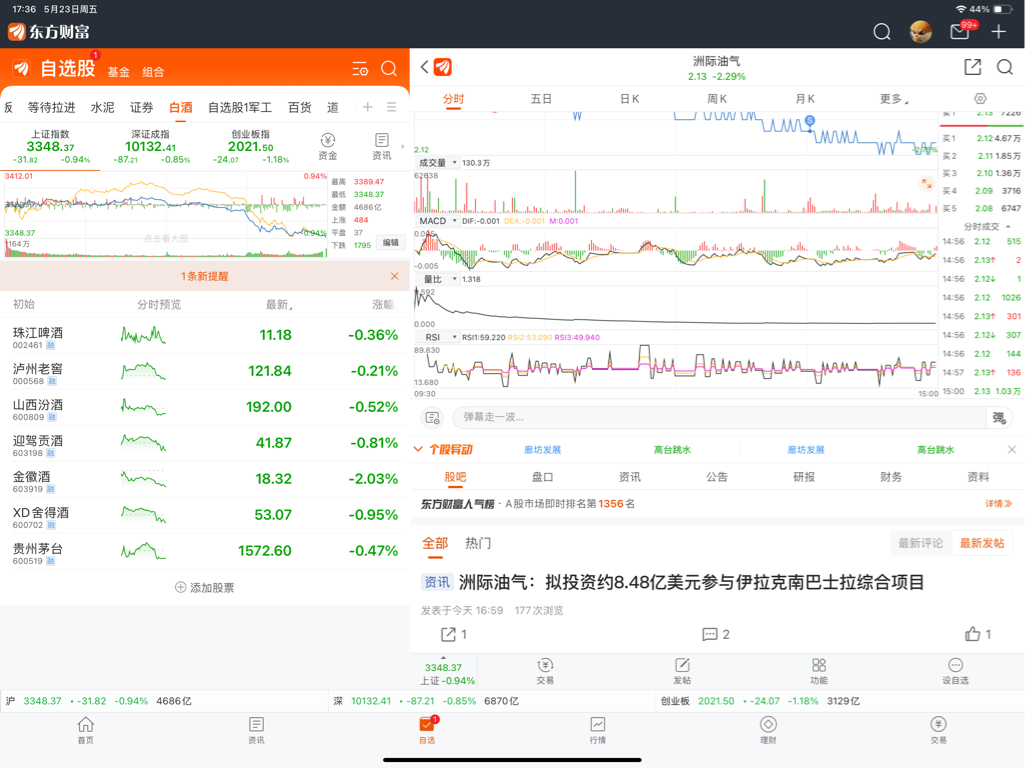Open 基金 next to 自选股

click(x=118, y=72)
